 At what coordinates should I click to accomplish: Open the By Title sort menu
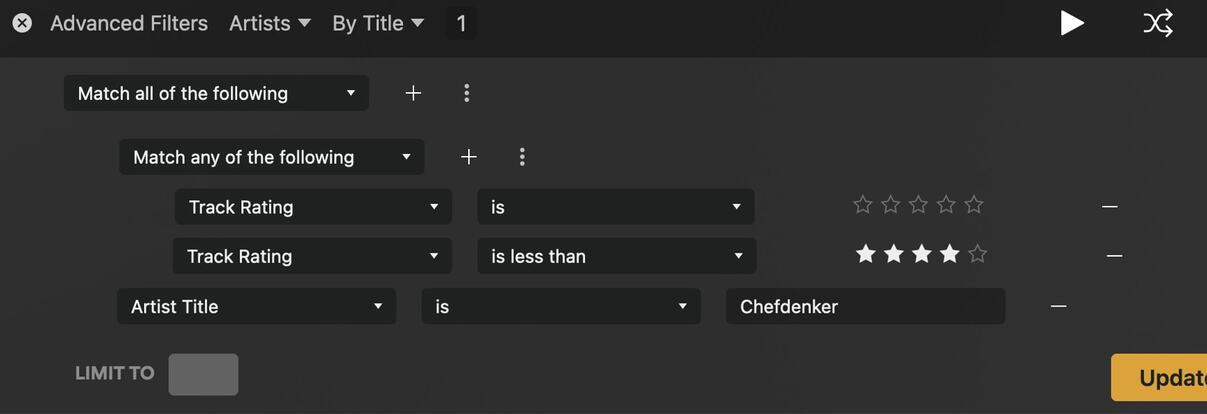(378, 23)
